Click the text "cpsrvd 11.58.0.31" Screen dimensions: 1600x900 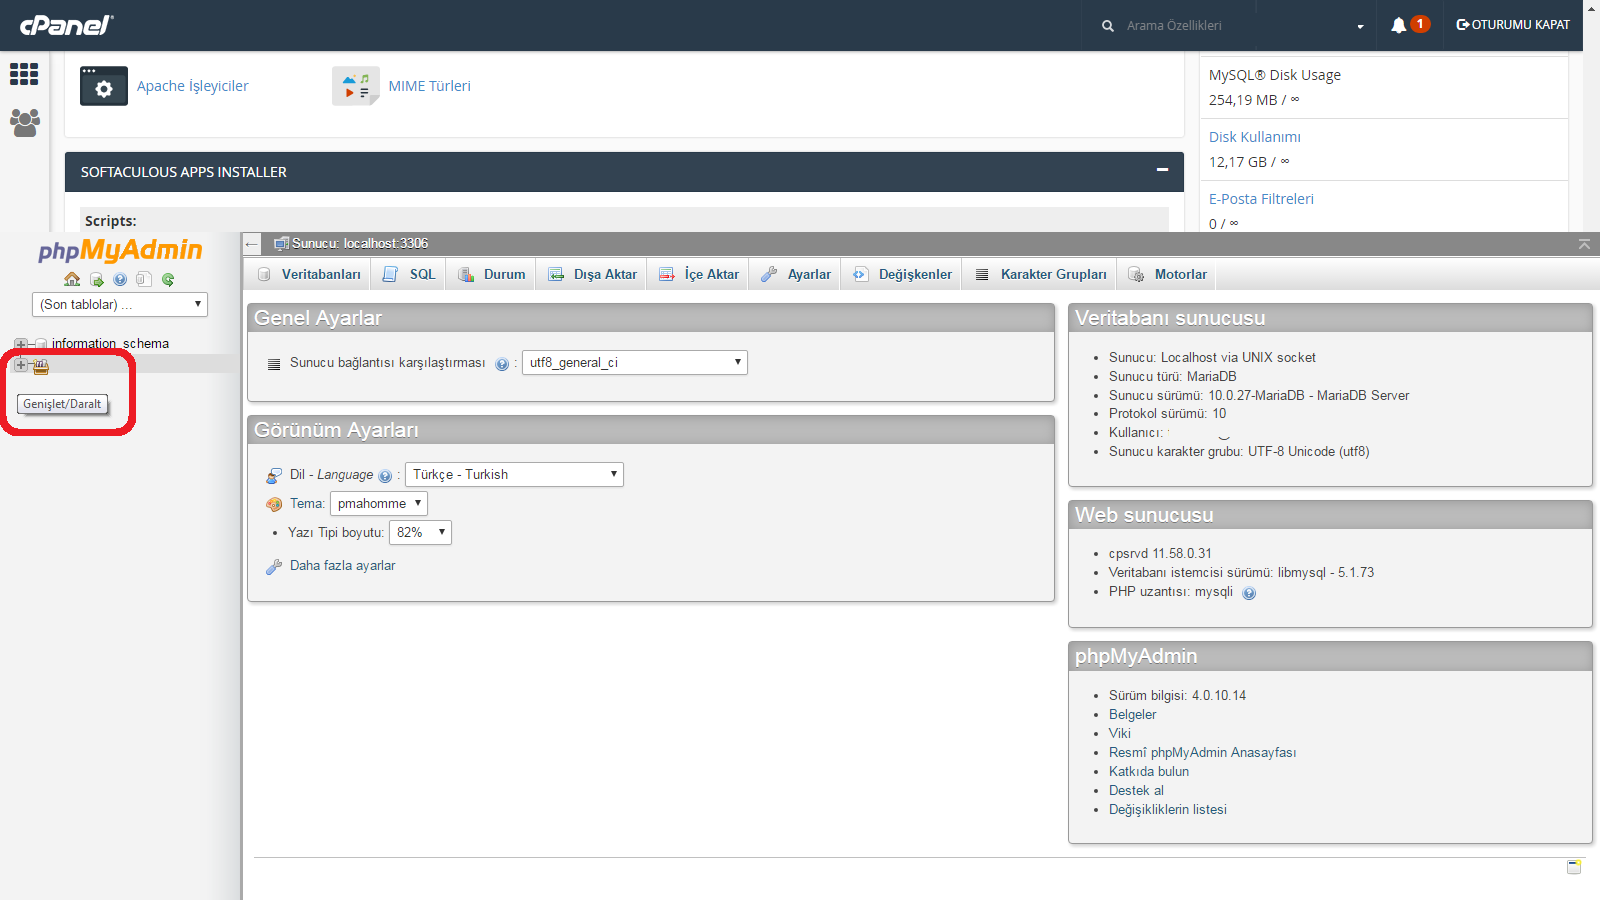click(x=1160, y=554)
